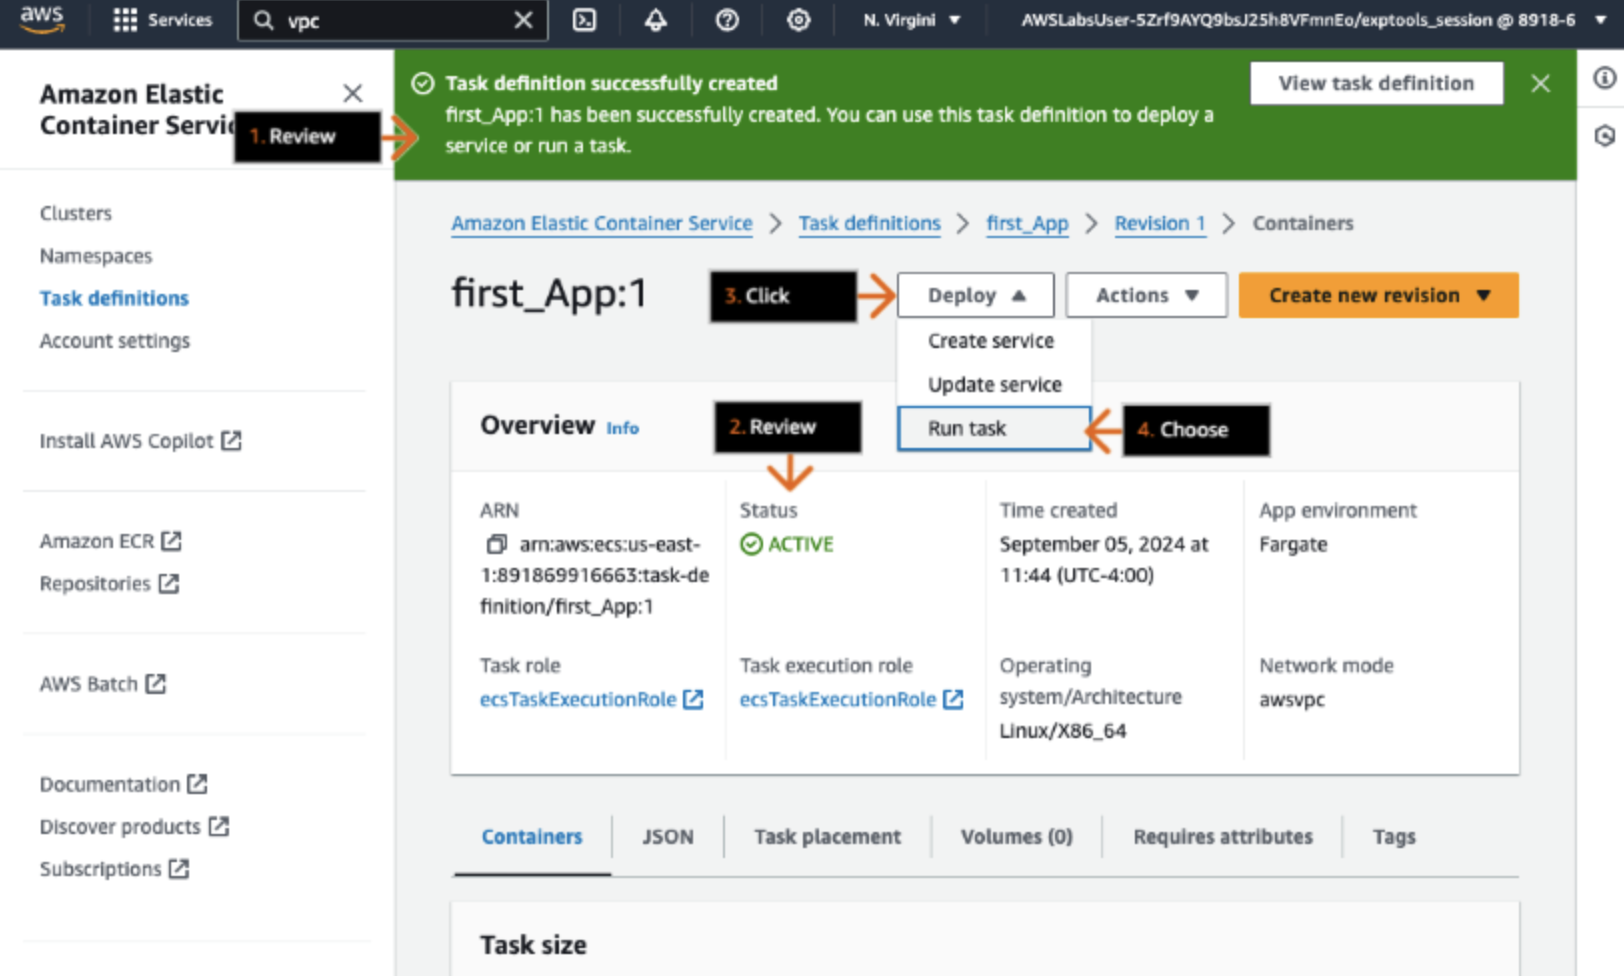The height and width of the screenshot is (976, 1624).
Task: Dismiss the green success banner
Action: pyautogui.click(x=1540, y=84)
